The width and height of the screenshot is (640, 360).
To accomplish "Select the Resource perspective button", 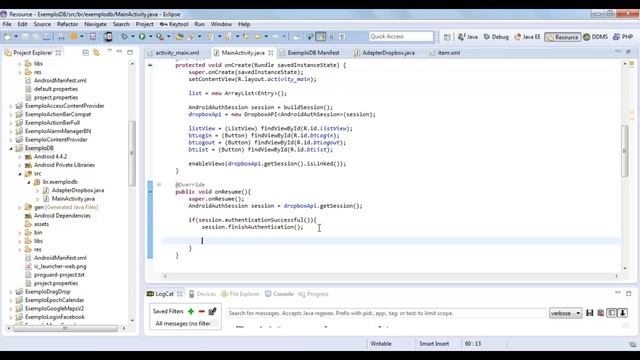I will click(563, 37).
